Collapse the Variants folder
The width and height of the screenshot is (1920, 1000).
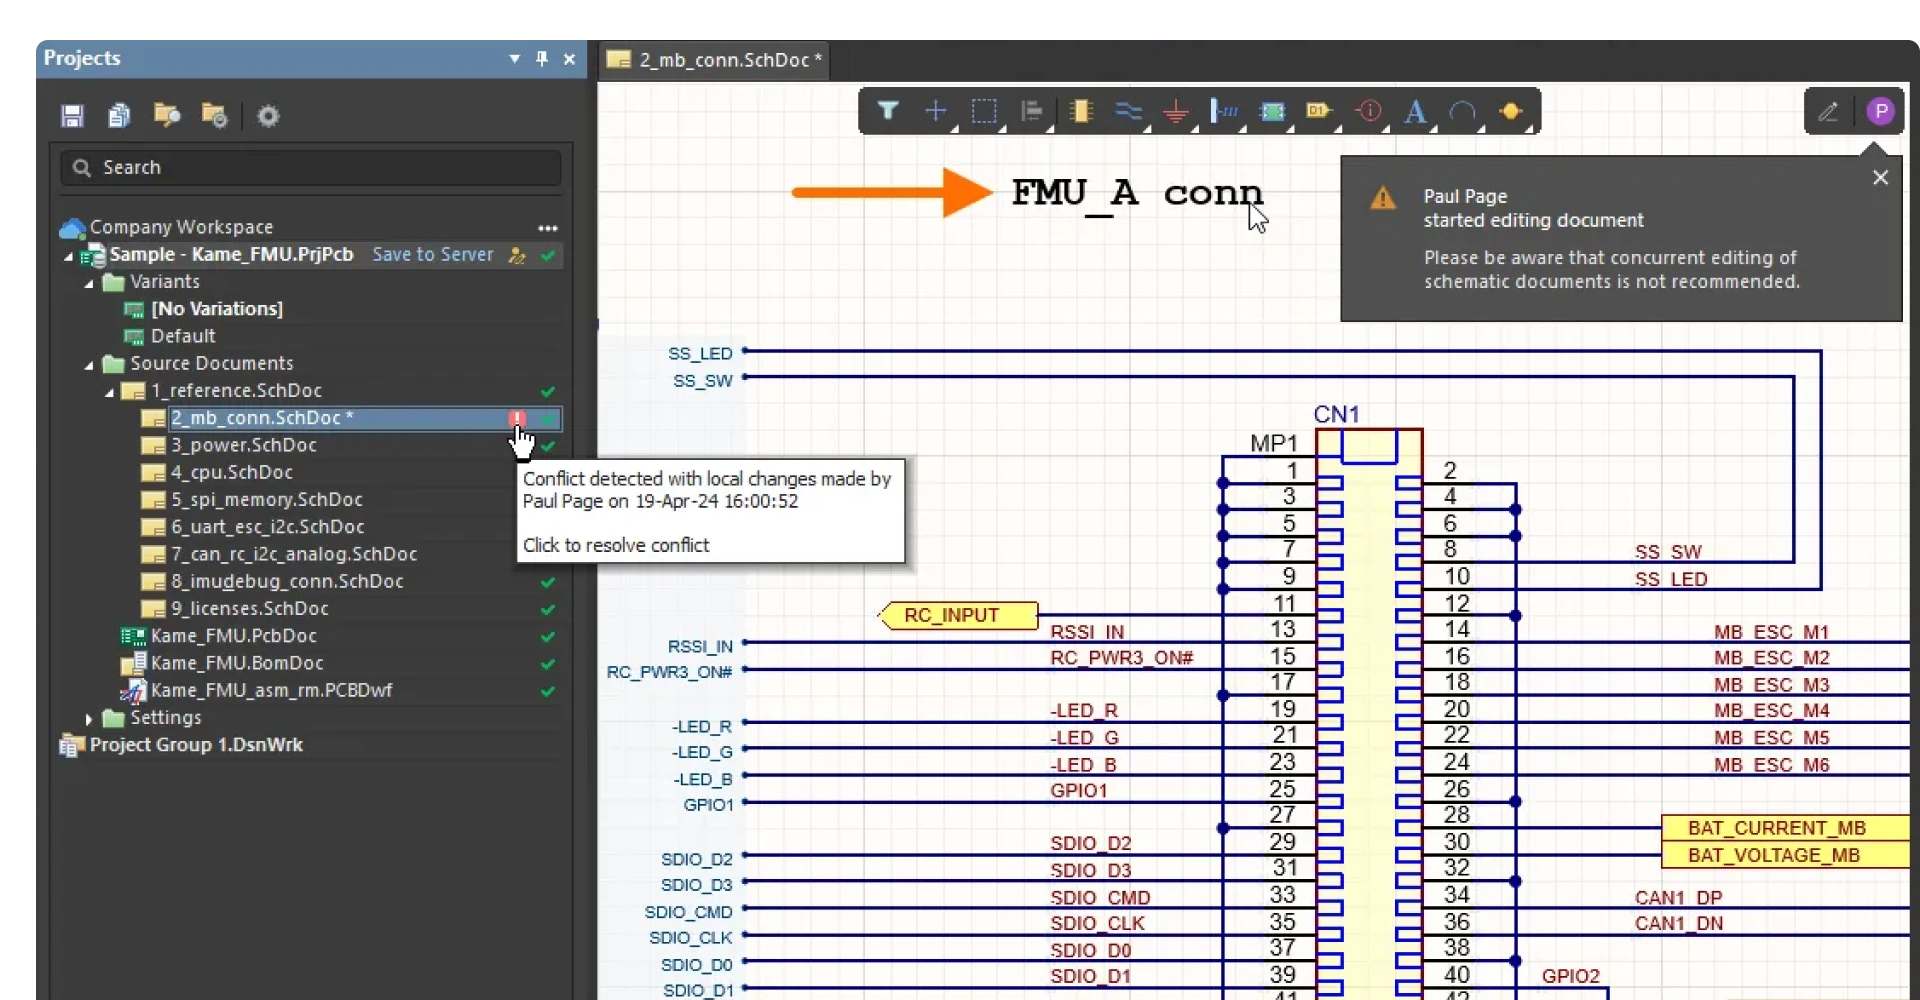(89, 283)
